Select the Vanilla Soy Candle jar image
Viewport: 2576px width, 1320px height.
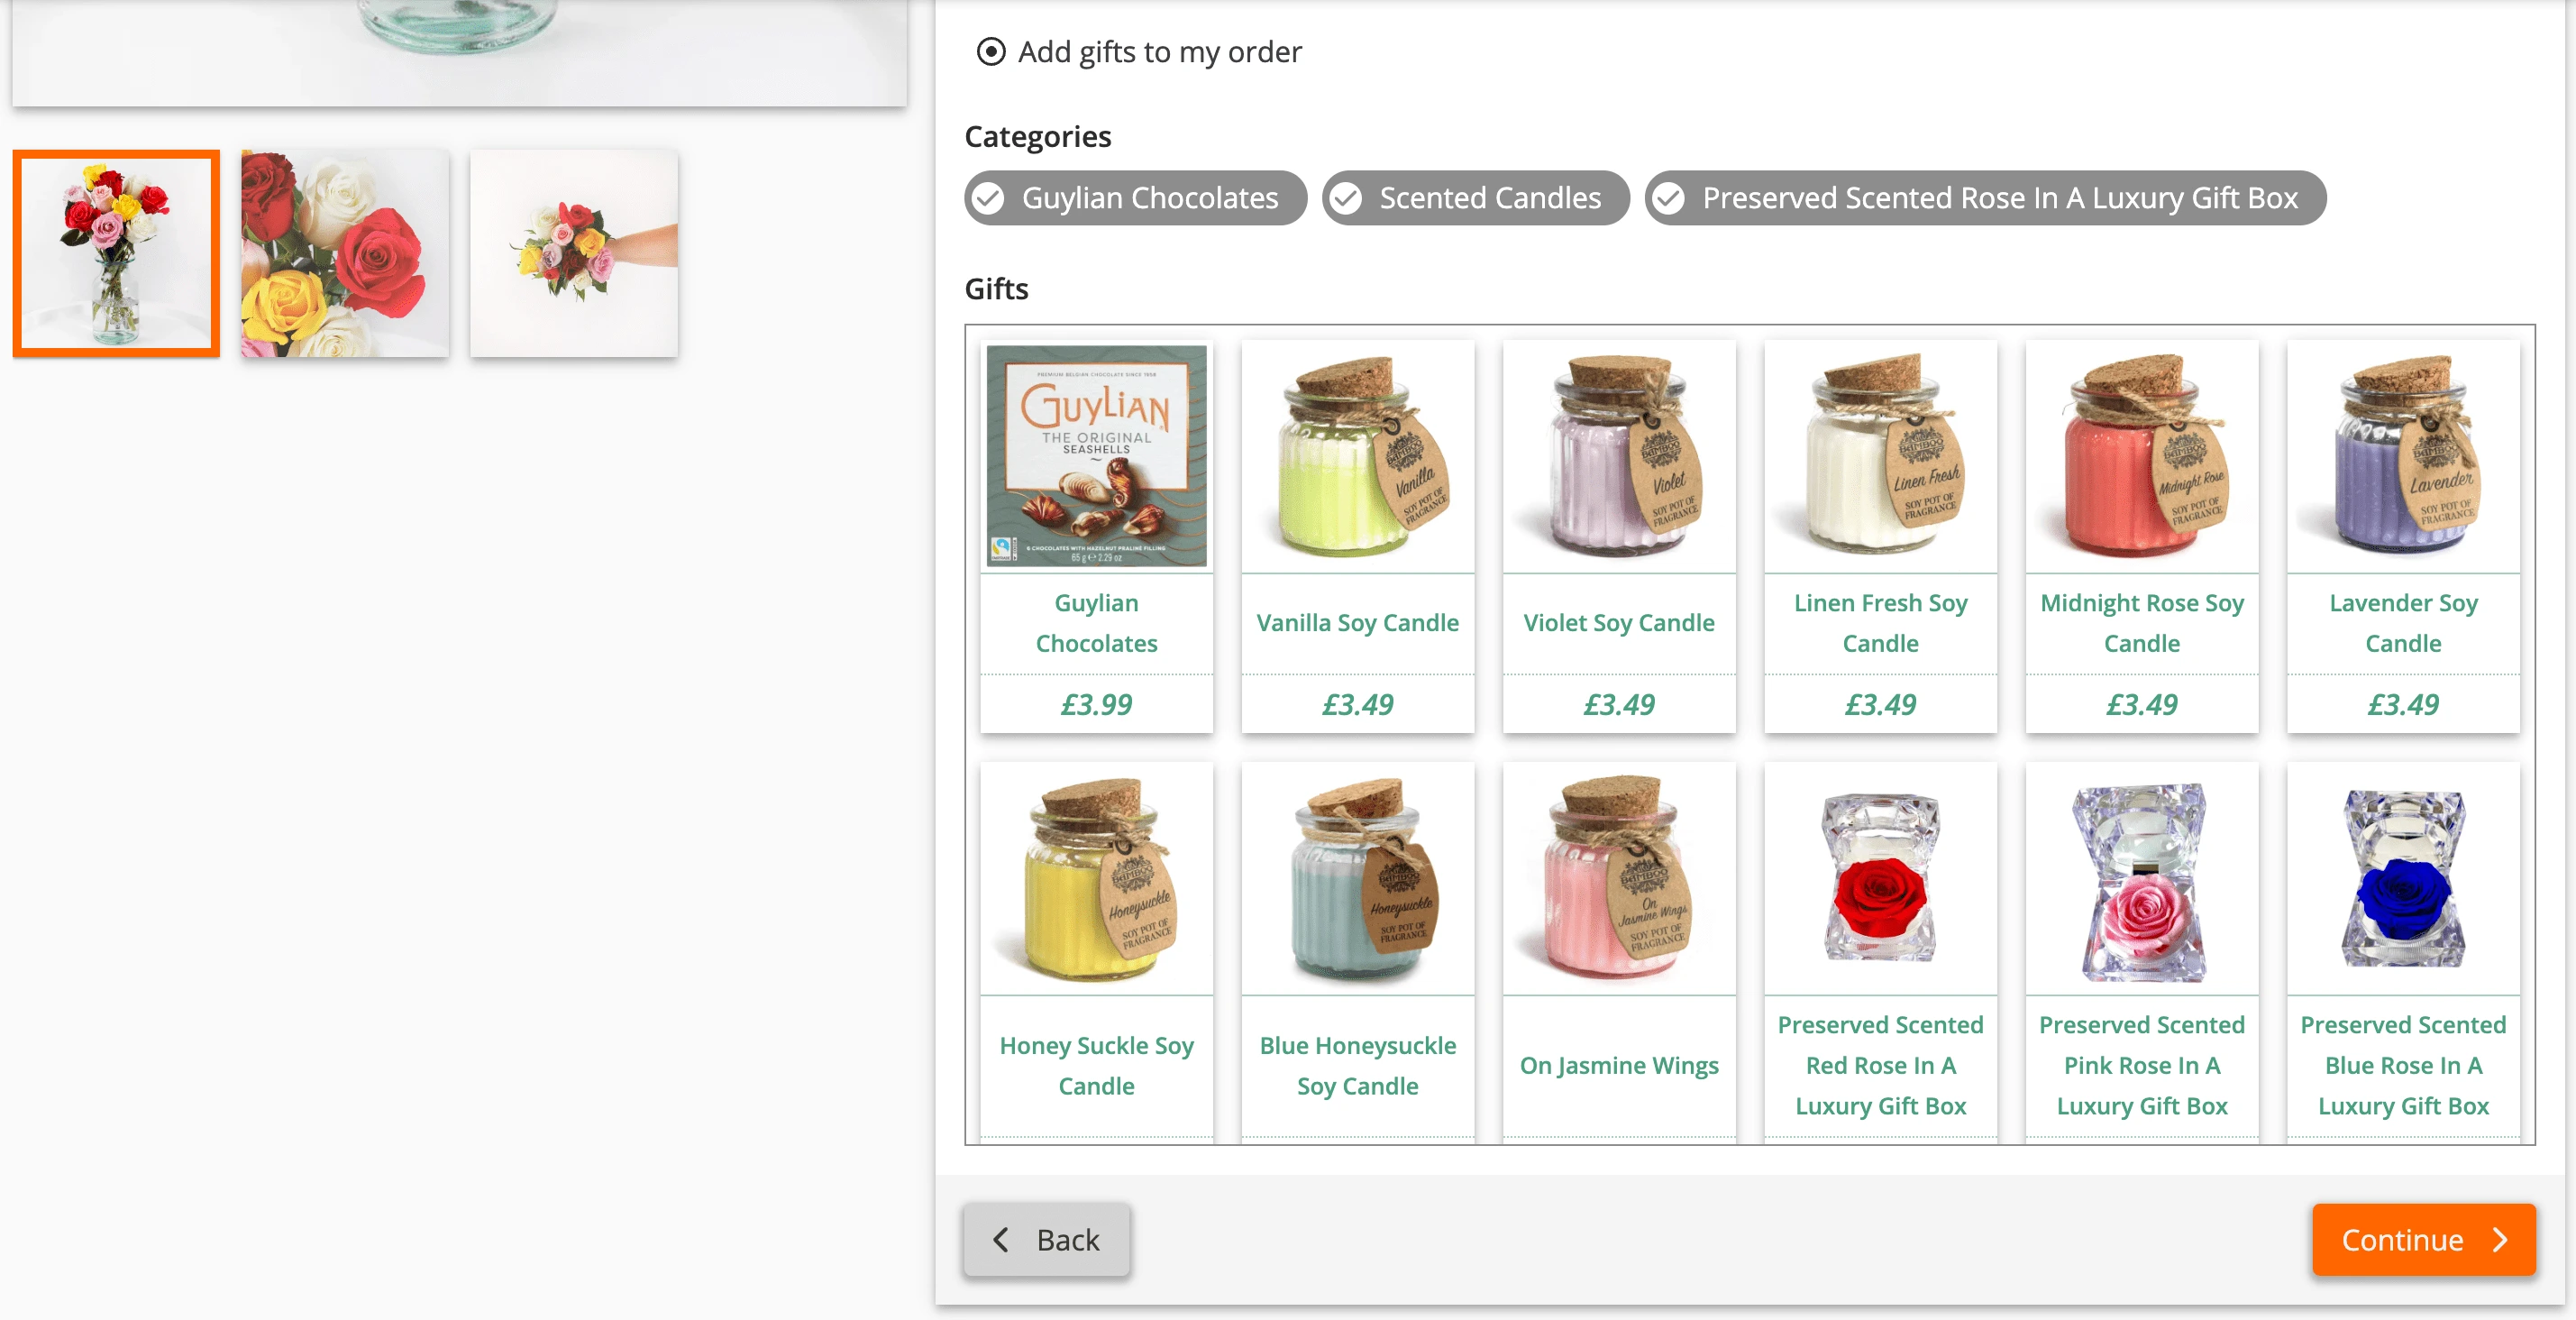pos(1357,456)
